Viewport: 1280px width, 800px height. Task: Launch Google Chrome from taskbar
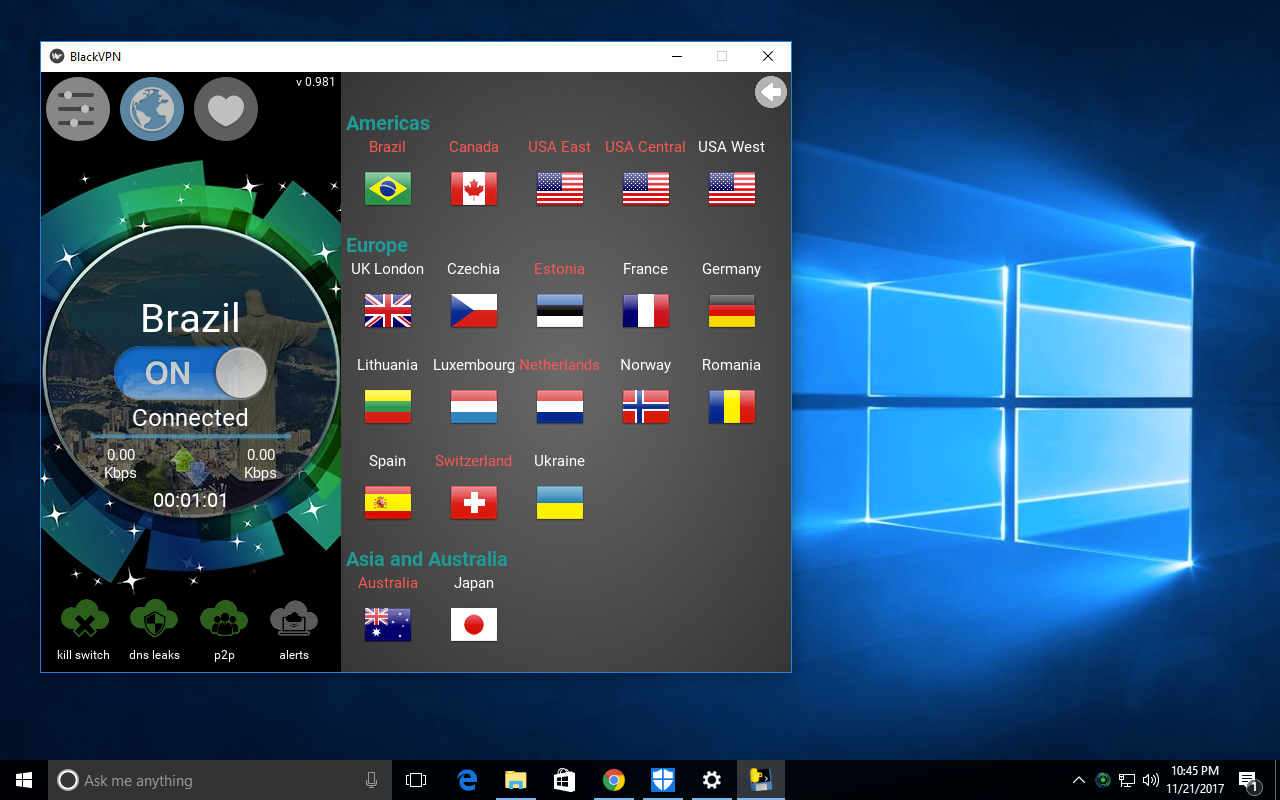coord(614,780)
